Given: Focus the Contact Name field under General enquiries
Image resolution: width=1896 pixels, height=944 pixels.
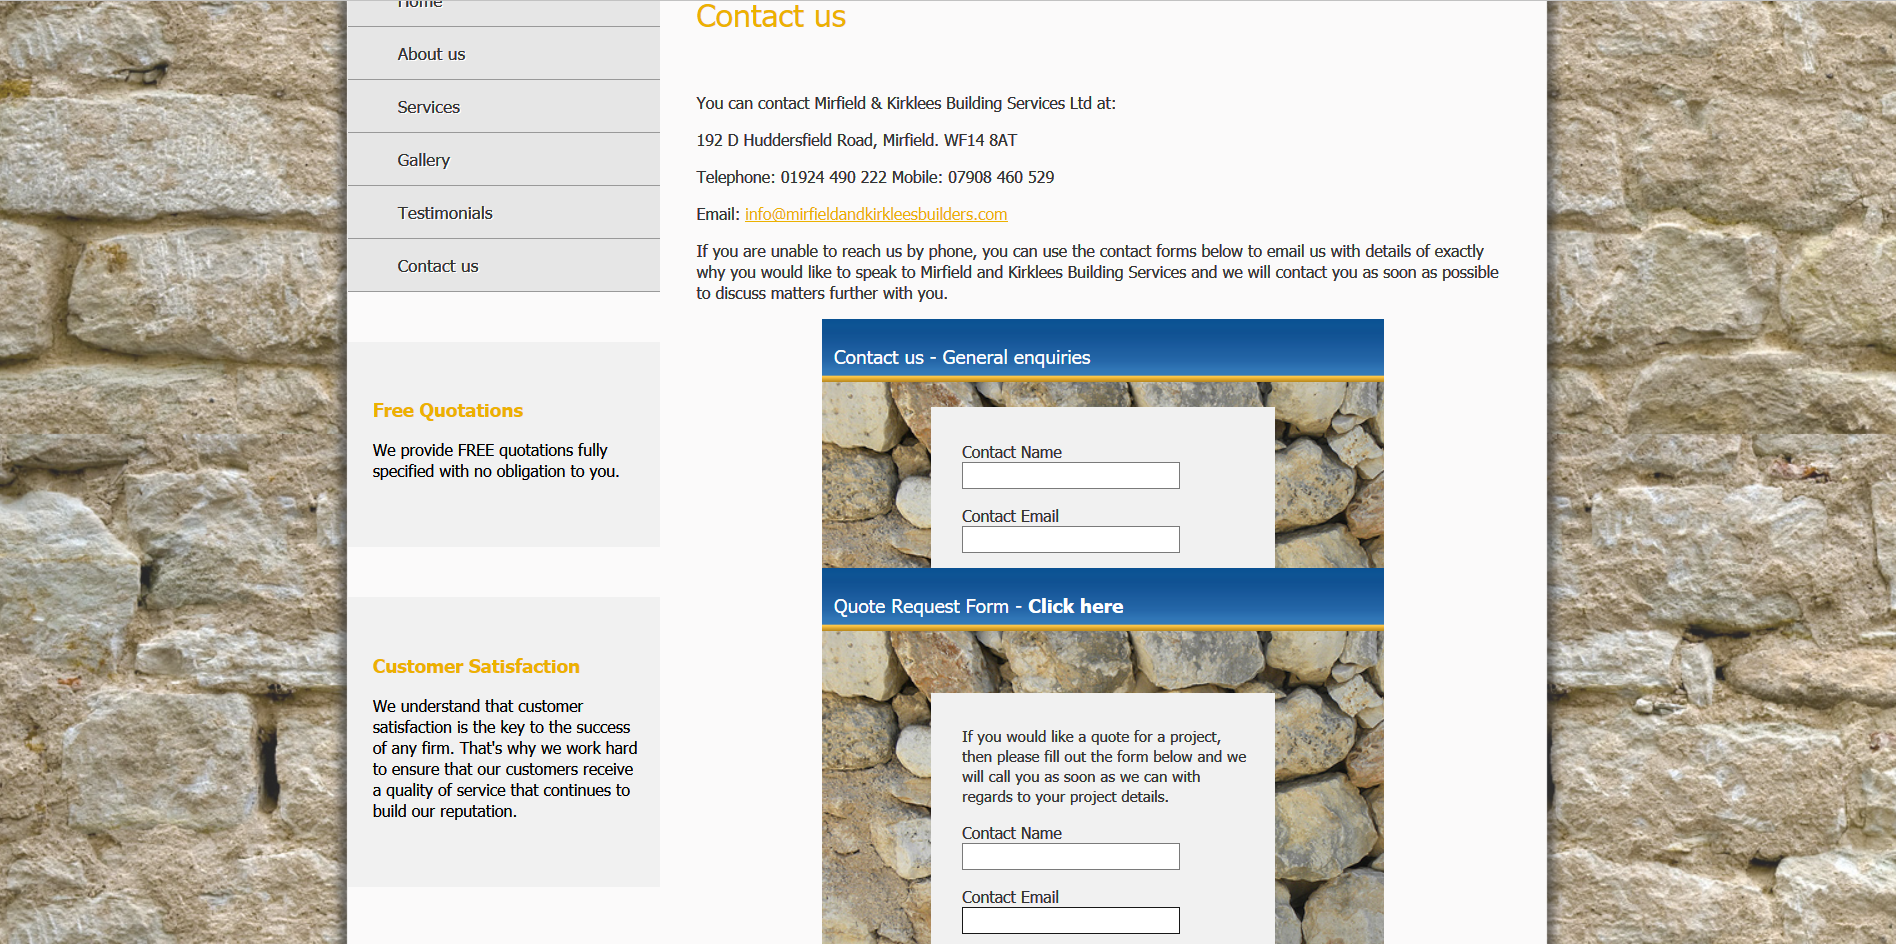Looking at the screenshot, I should coord(1070,476).
